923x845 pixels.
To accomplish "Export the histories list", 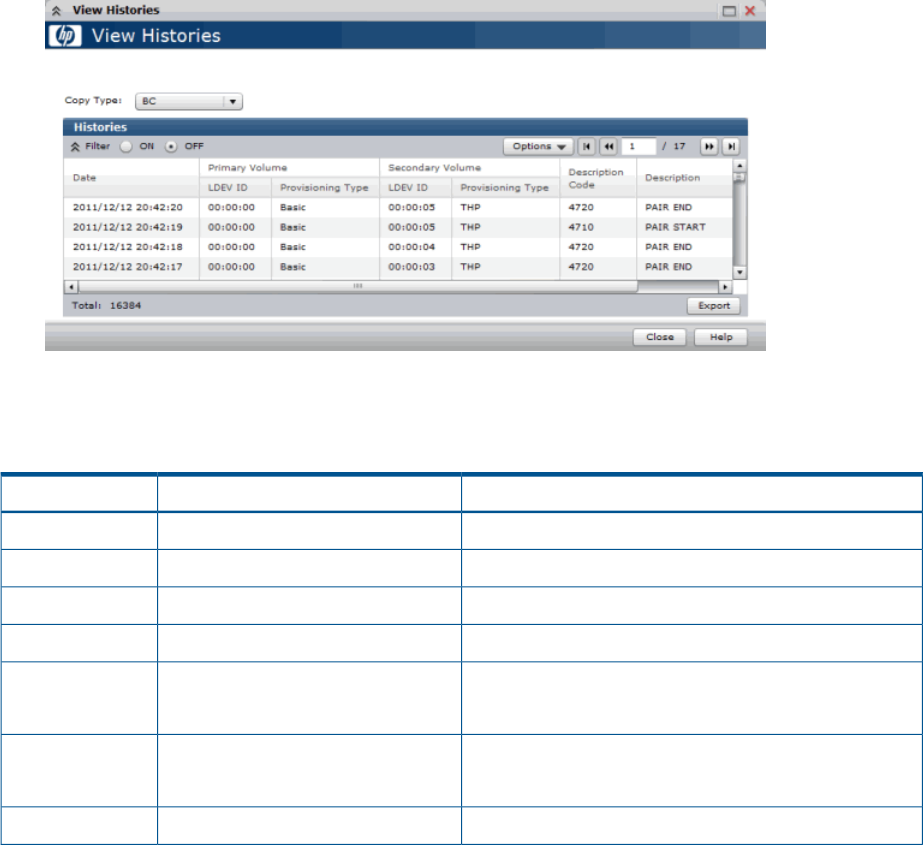I will (x=713, y=306).
